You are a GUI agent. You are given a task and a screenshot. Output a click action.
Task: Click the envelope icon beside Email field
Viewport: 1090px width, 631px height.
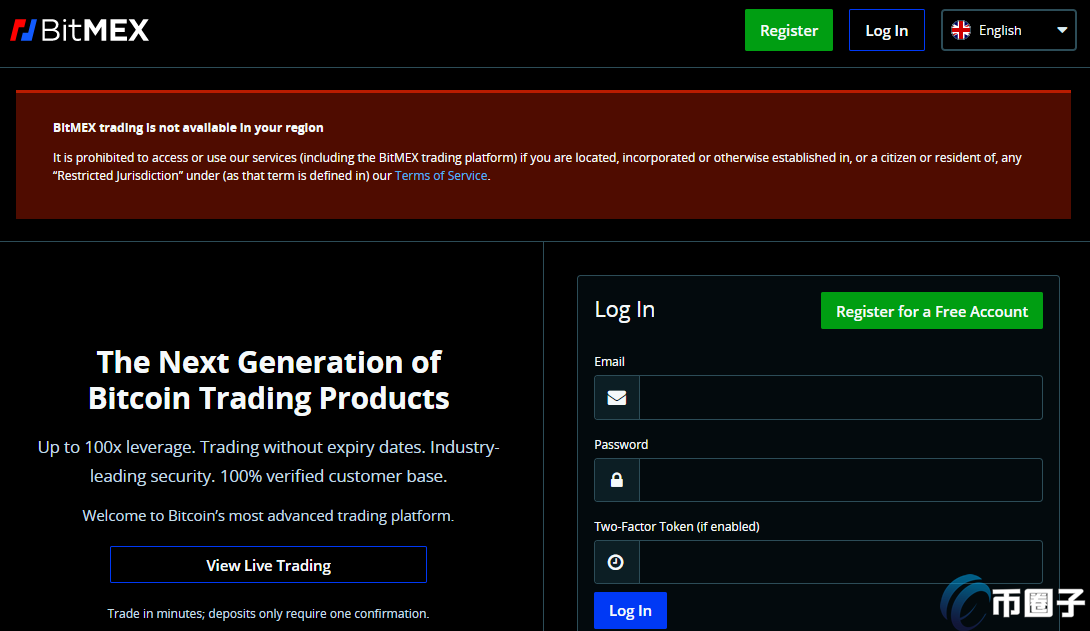point(617,398)
